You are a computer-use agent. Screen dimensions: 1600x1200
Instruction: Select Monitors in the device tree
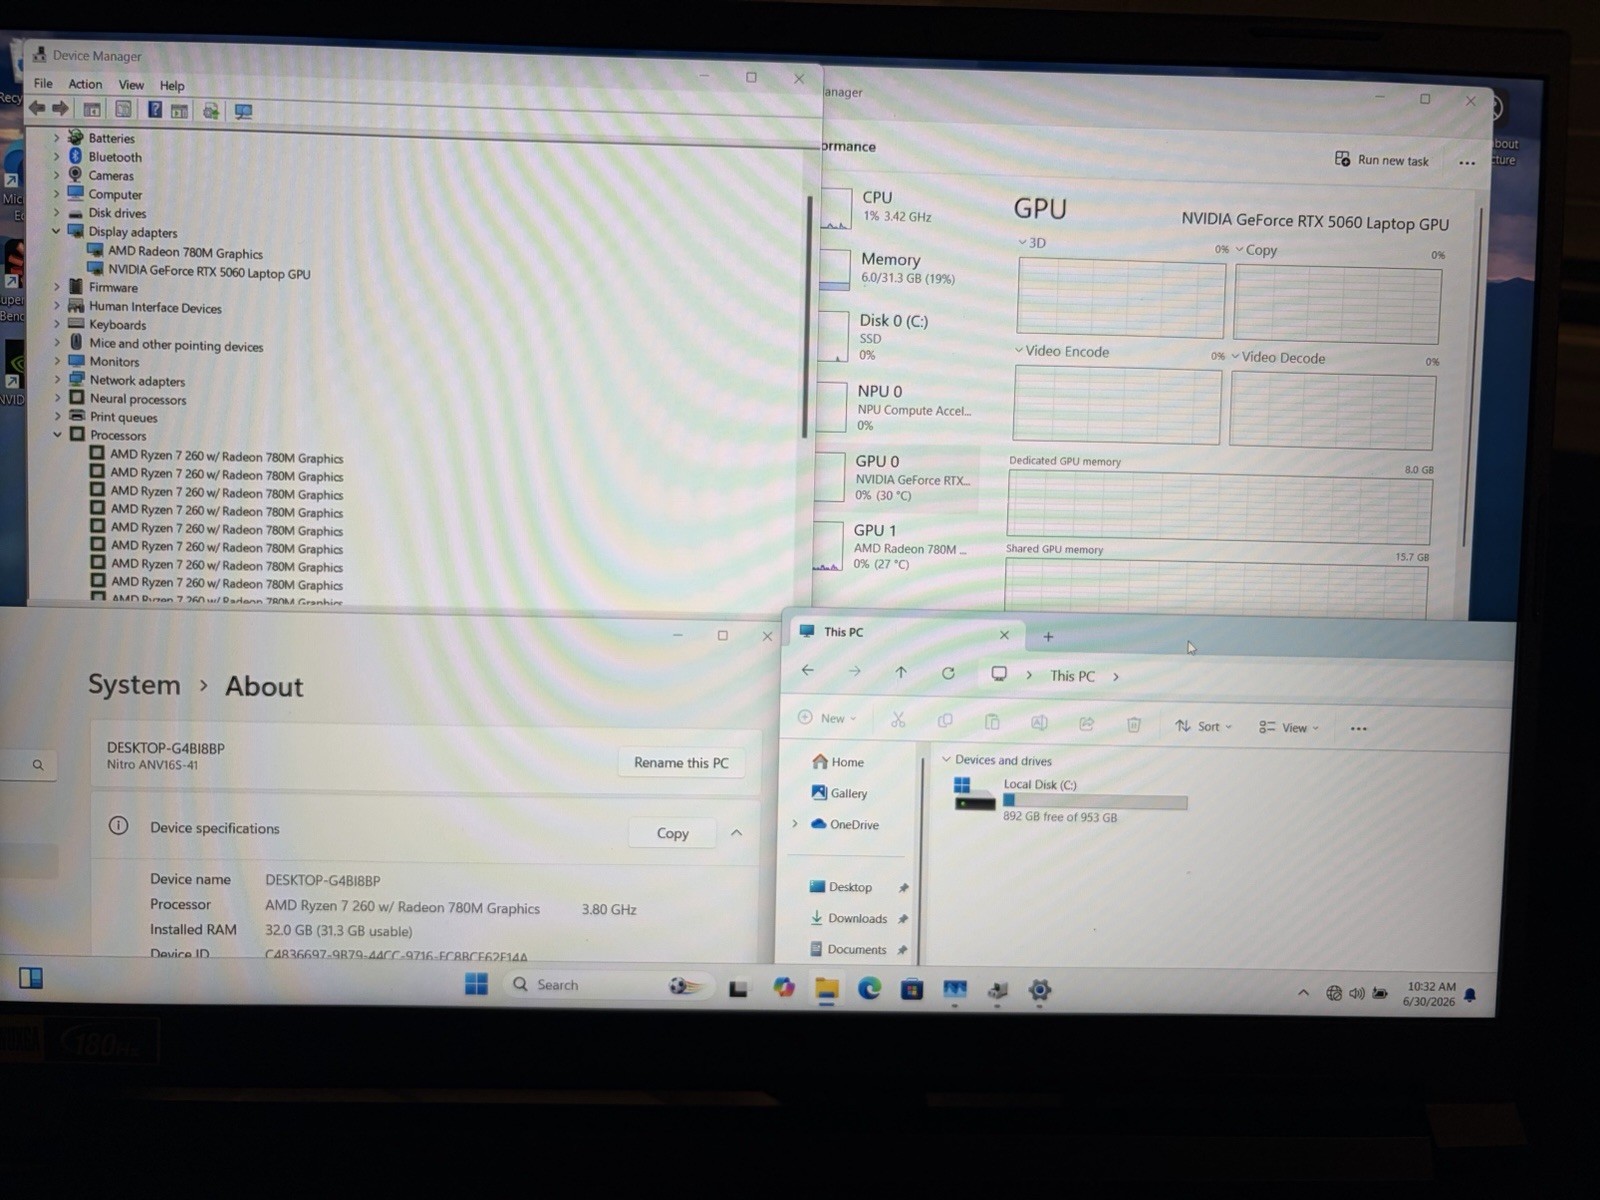click(114, 362)
